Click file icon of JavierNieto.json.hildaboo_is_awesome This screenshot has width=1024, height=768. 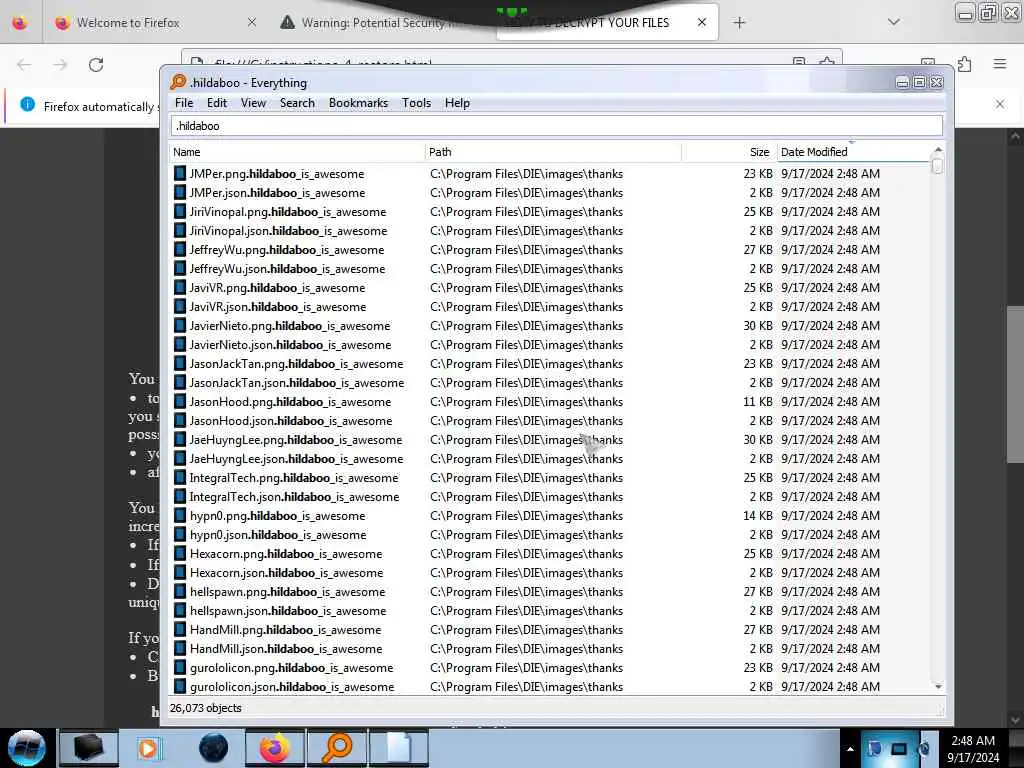click(x=180, y=344)
